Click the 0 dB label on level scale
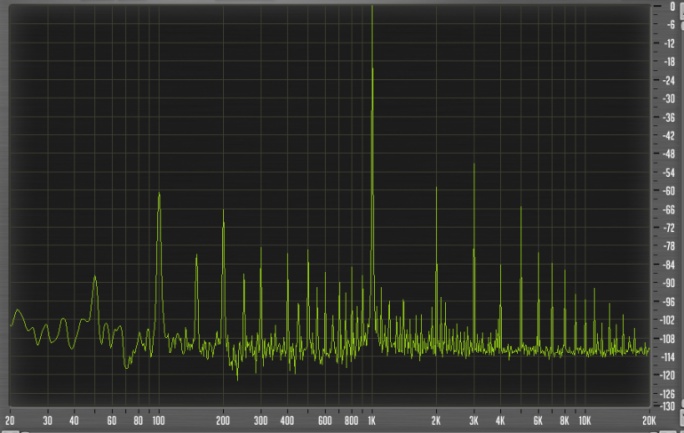684x433 pixels. 672,6
